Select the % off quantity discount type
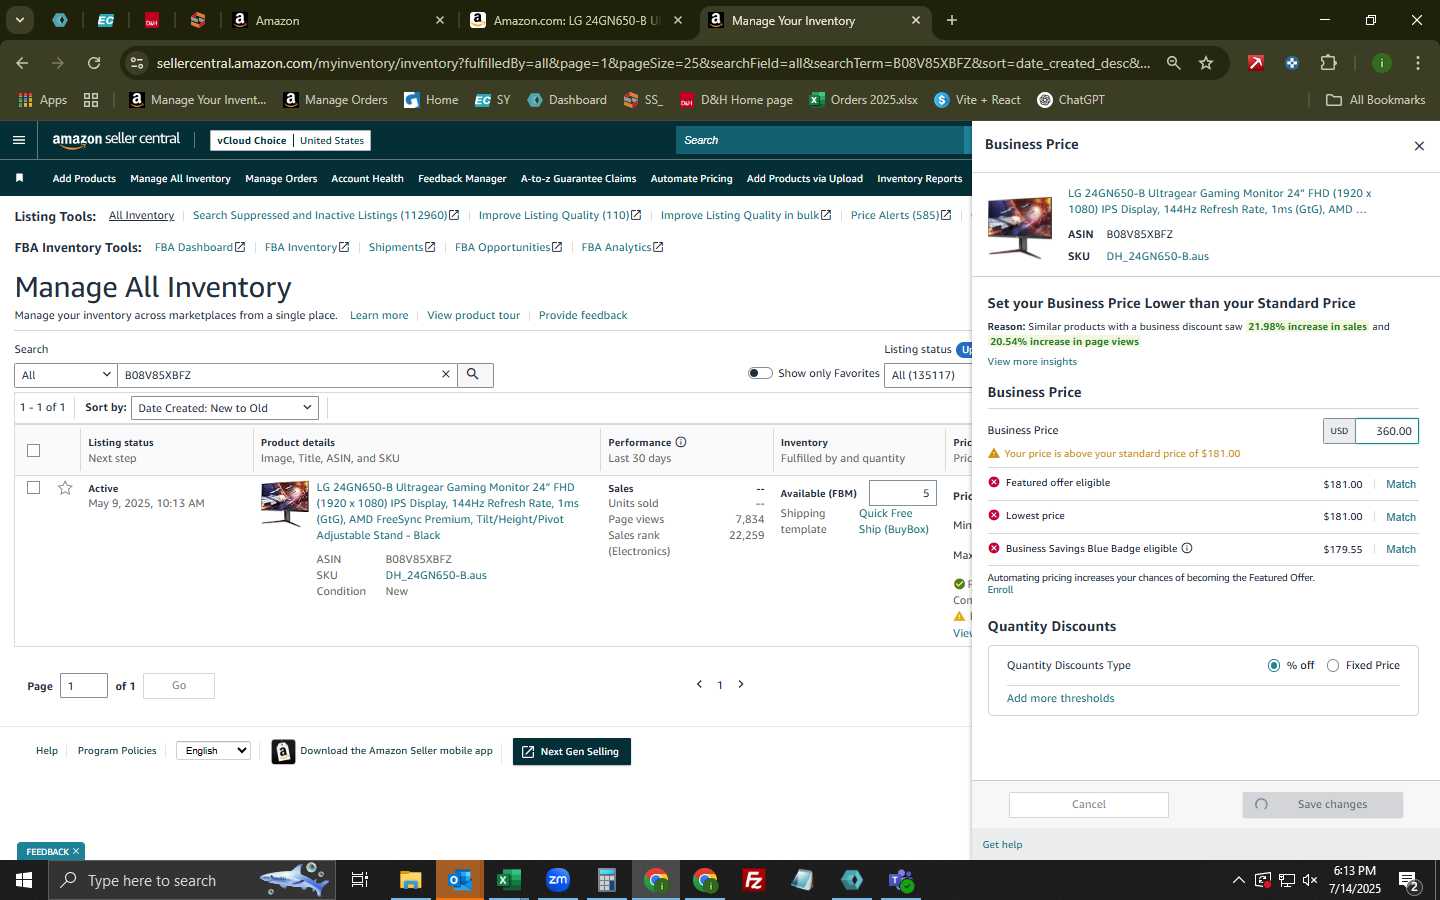Viewport: 1440px width, 900px height. tap(1273, 665)
